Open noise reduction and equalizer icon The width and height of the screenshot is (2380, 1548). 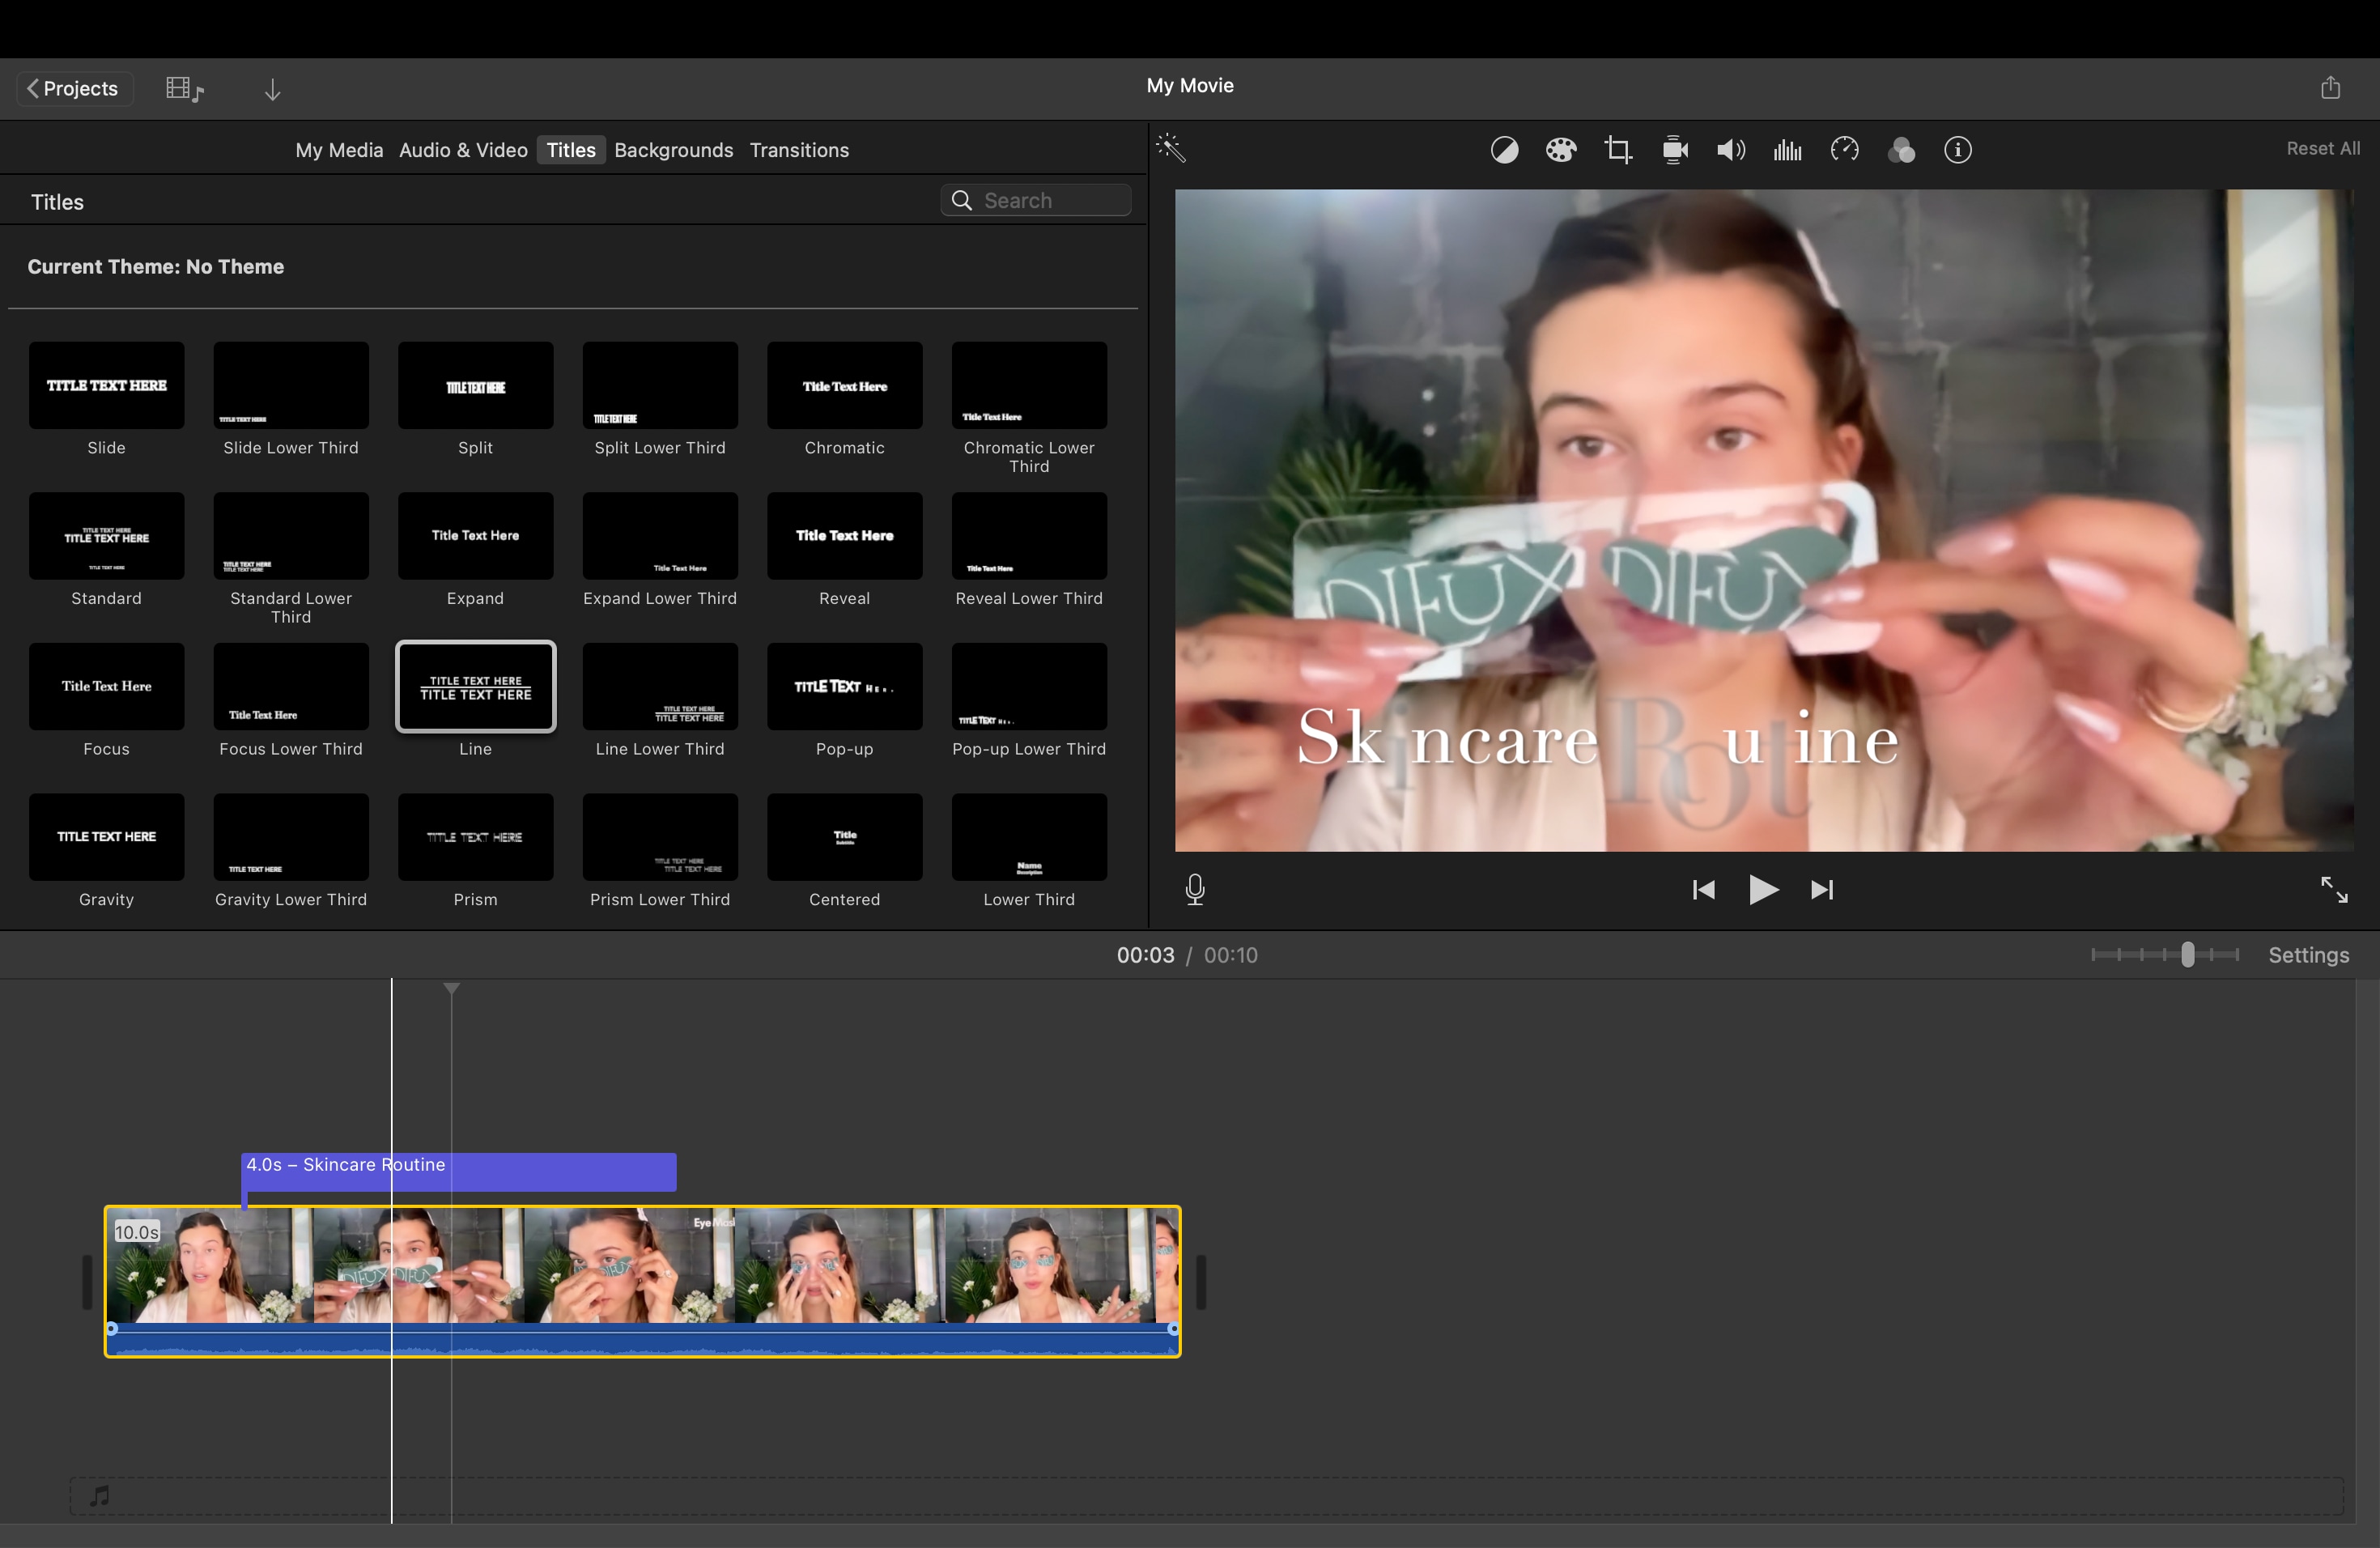pyautogui.click(x=1787, y=150)
